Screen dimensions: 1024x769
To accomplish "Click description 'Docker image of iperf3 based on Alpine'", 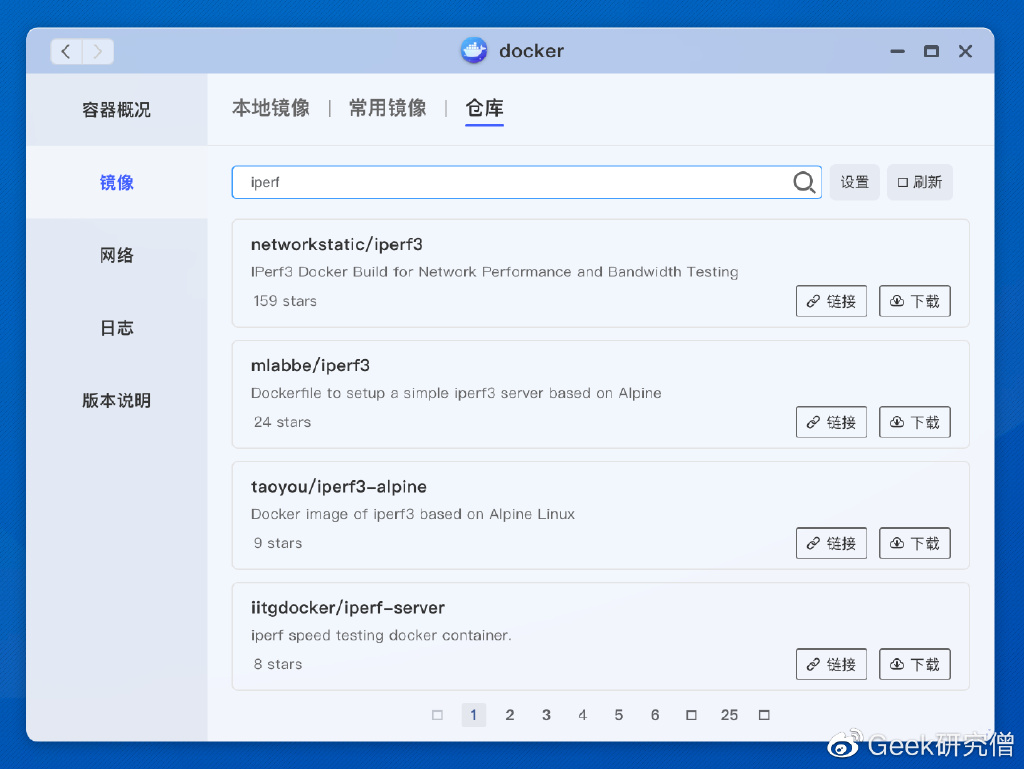I will pos(413,514).
